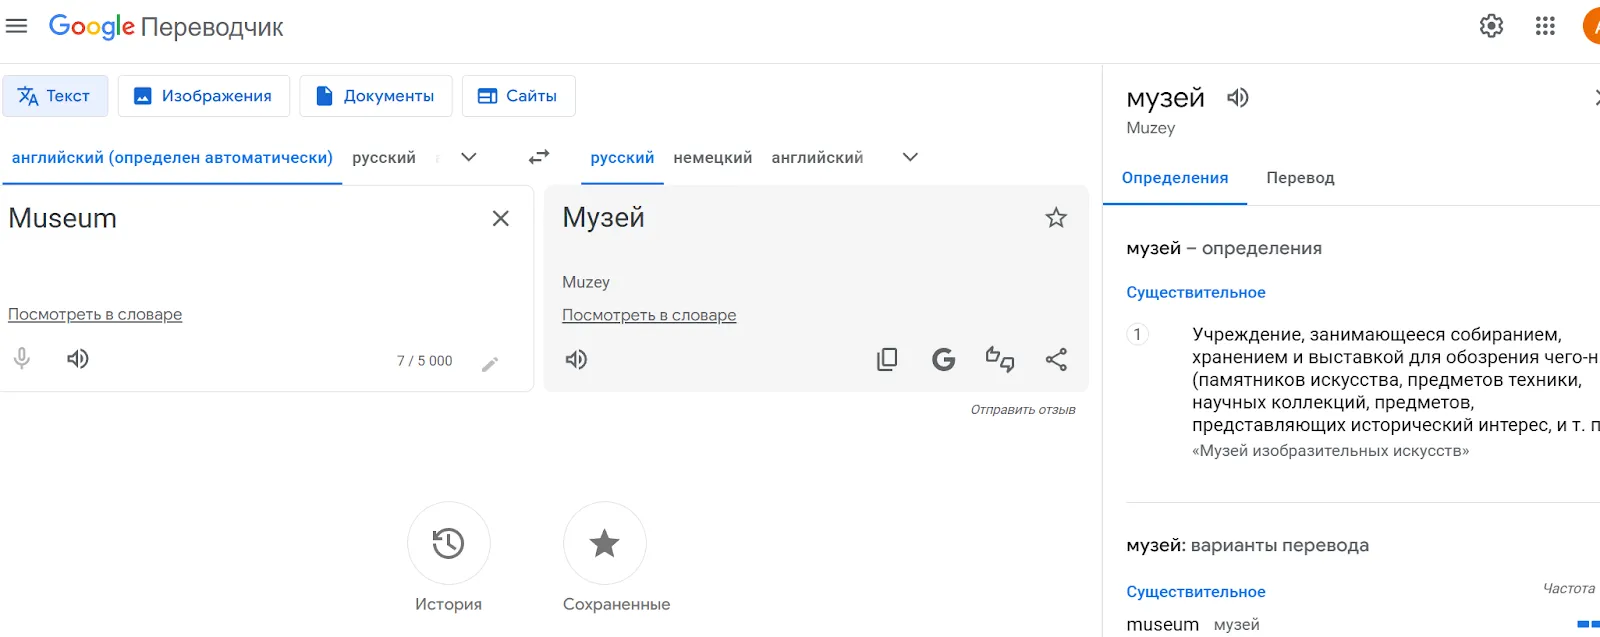The height and width of the screenshot is (637, 1600).
Task: Select немецкий as target language
Action: (712, 158)
